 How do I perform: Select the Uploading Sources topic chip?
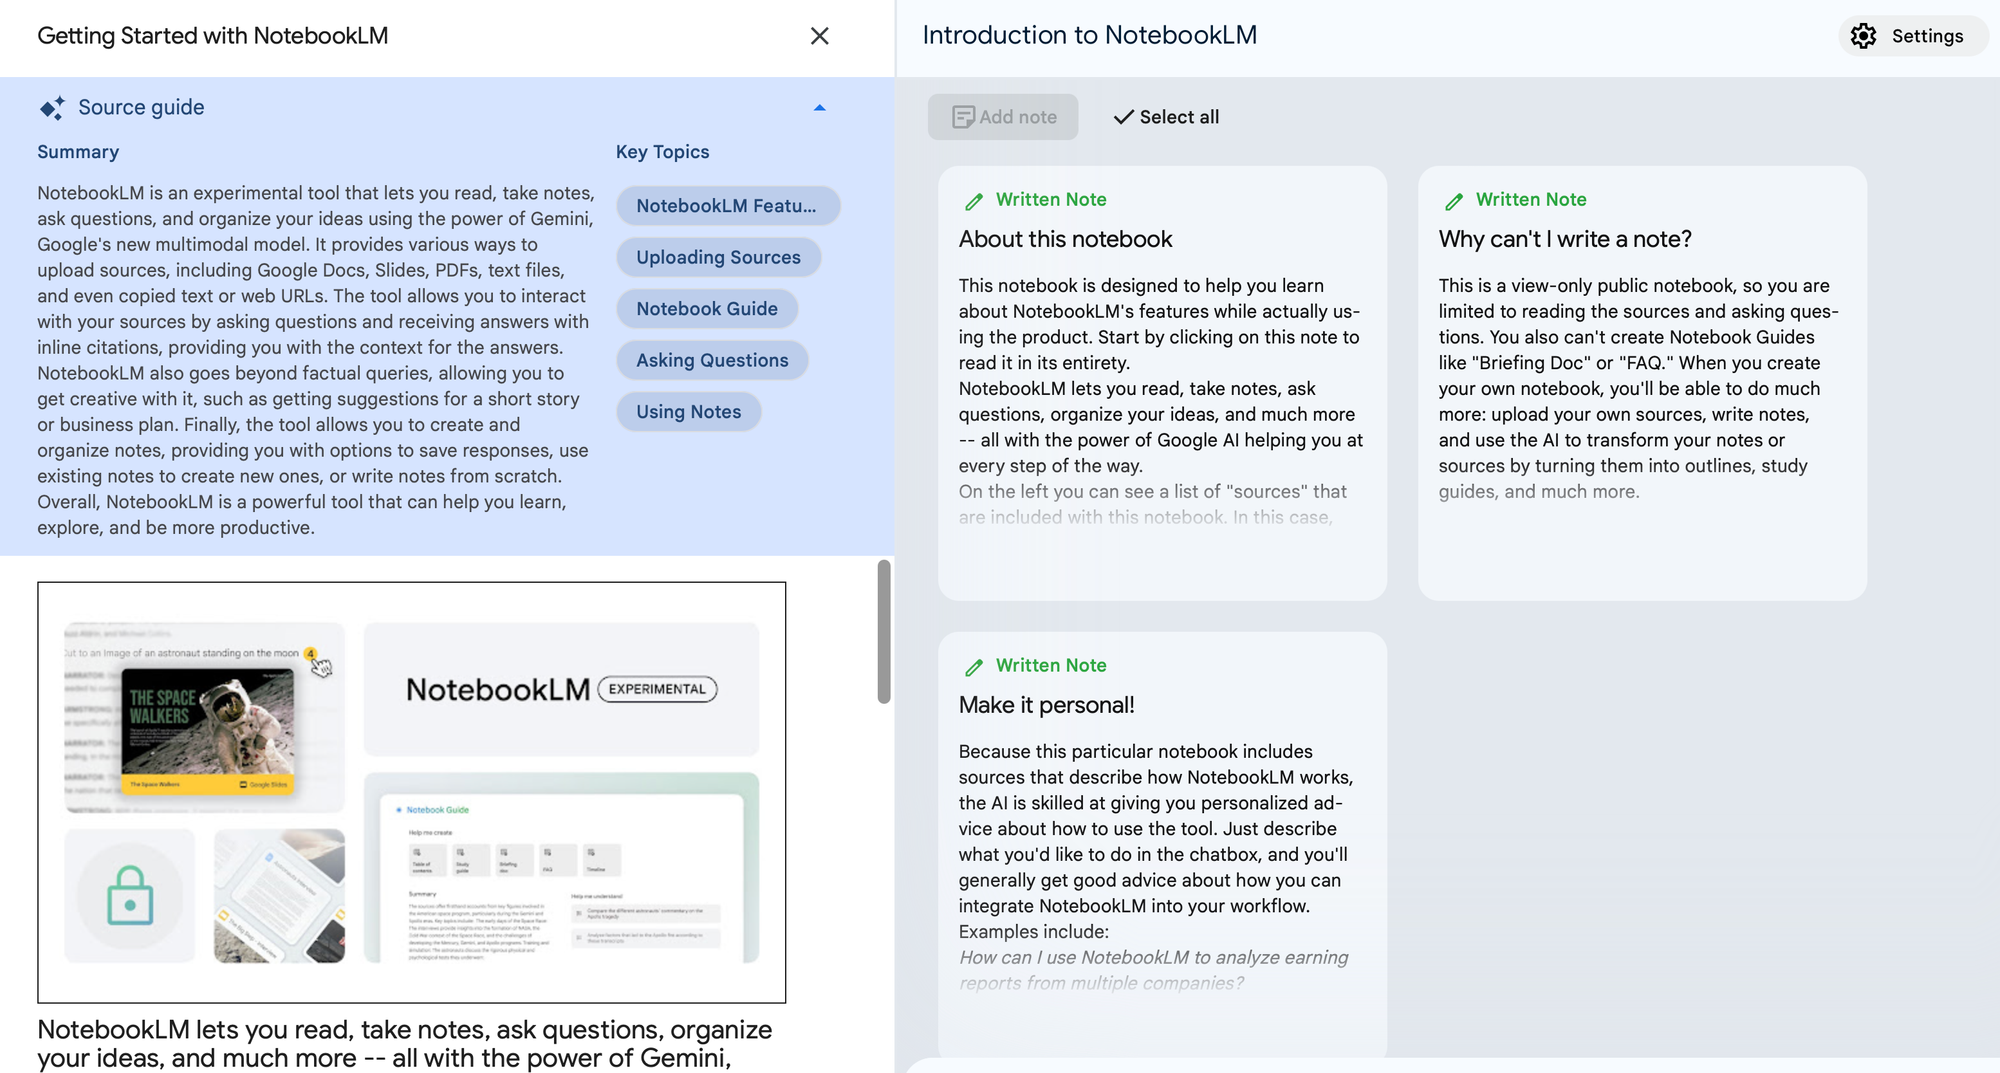pyautogui.click(x=718, y=257)
